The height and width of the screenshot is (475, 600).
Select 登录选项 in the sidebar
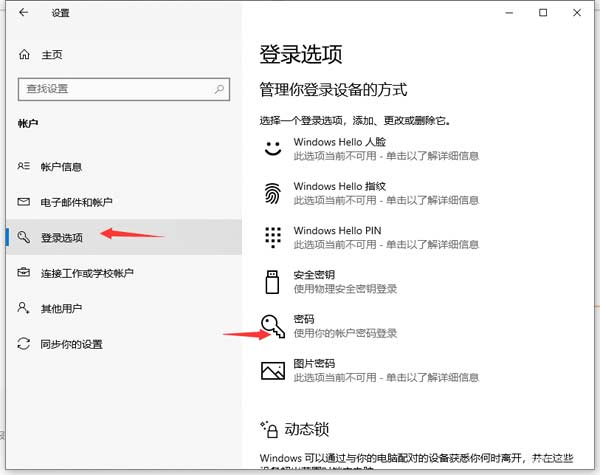pyautogui.click(x=124, y=237)
